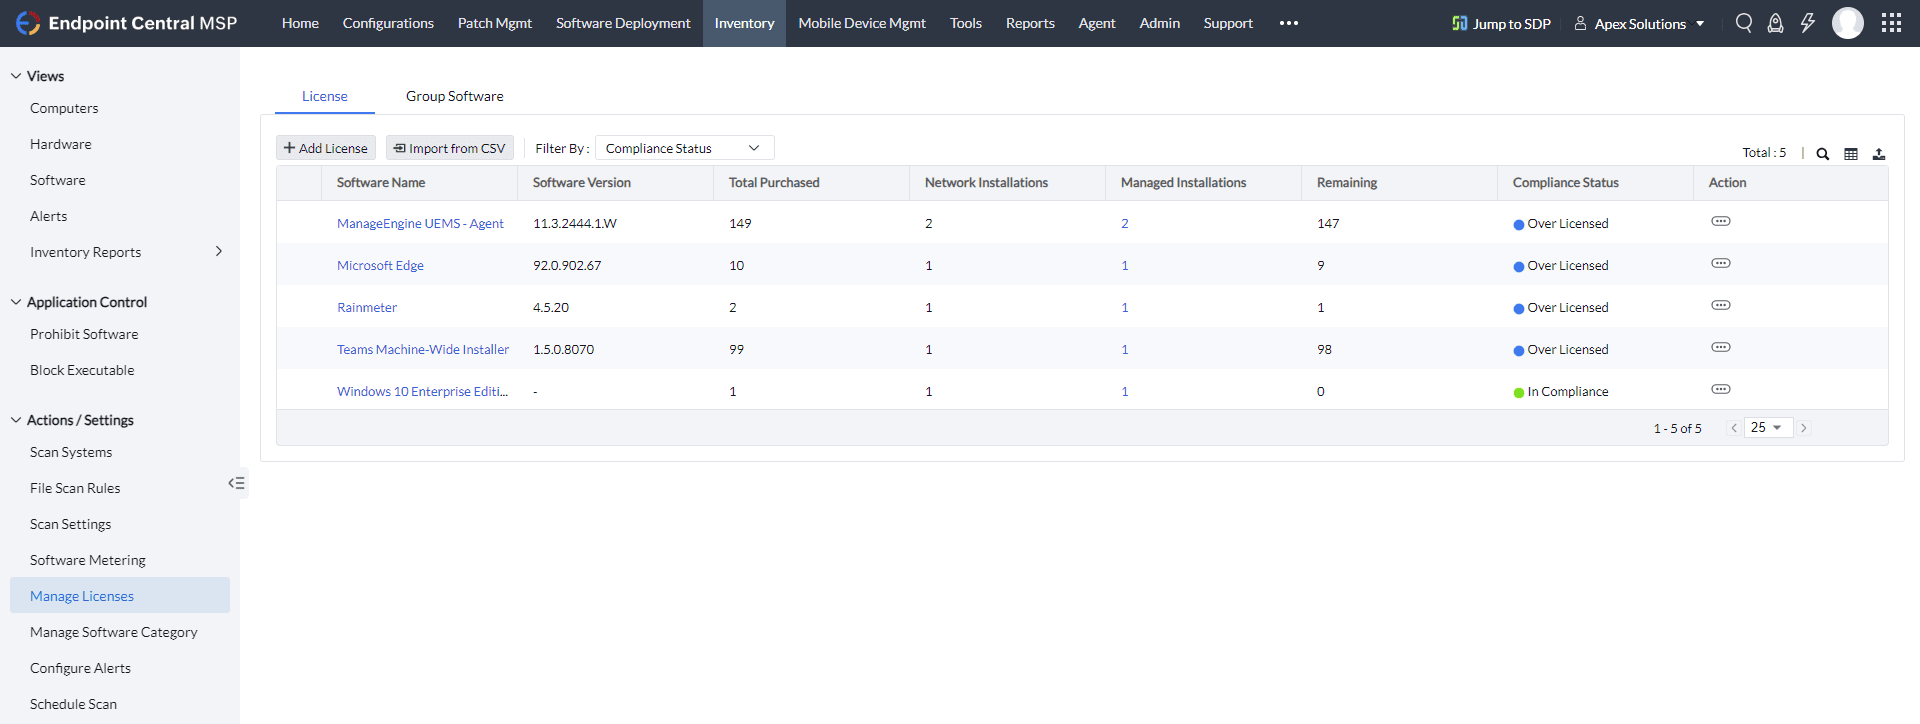1920x724 pixels.
Task: Open ManageEngine UEMS - Agent link
Action: click(x=420, y=223)
